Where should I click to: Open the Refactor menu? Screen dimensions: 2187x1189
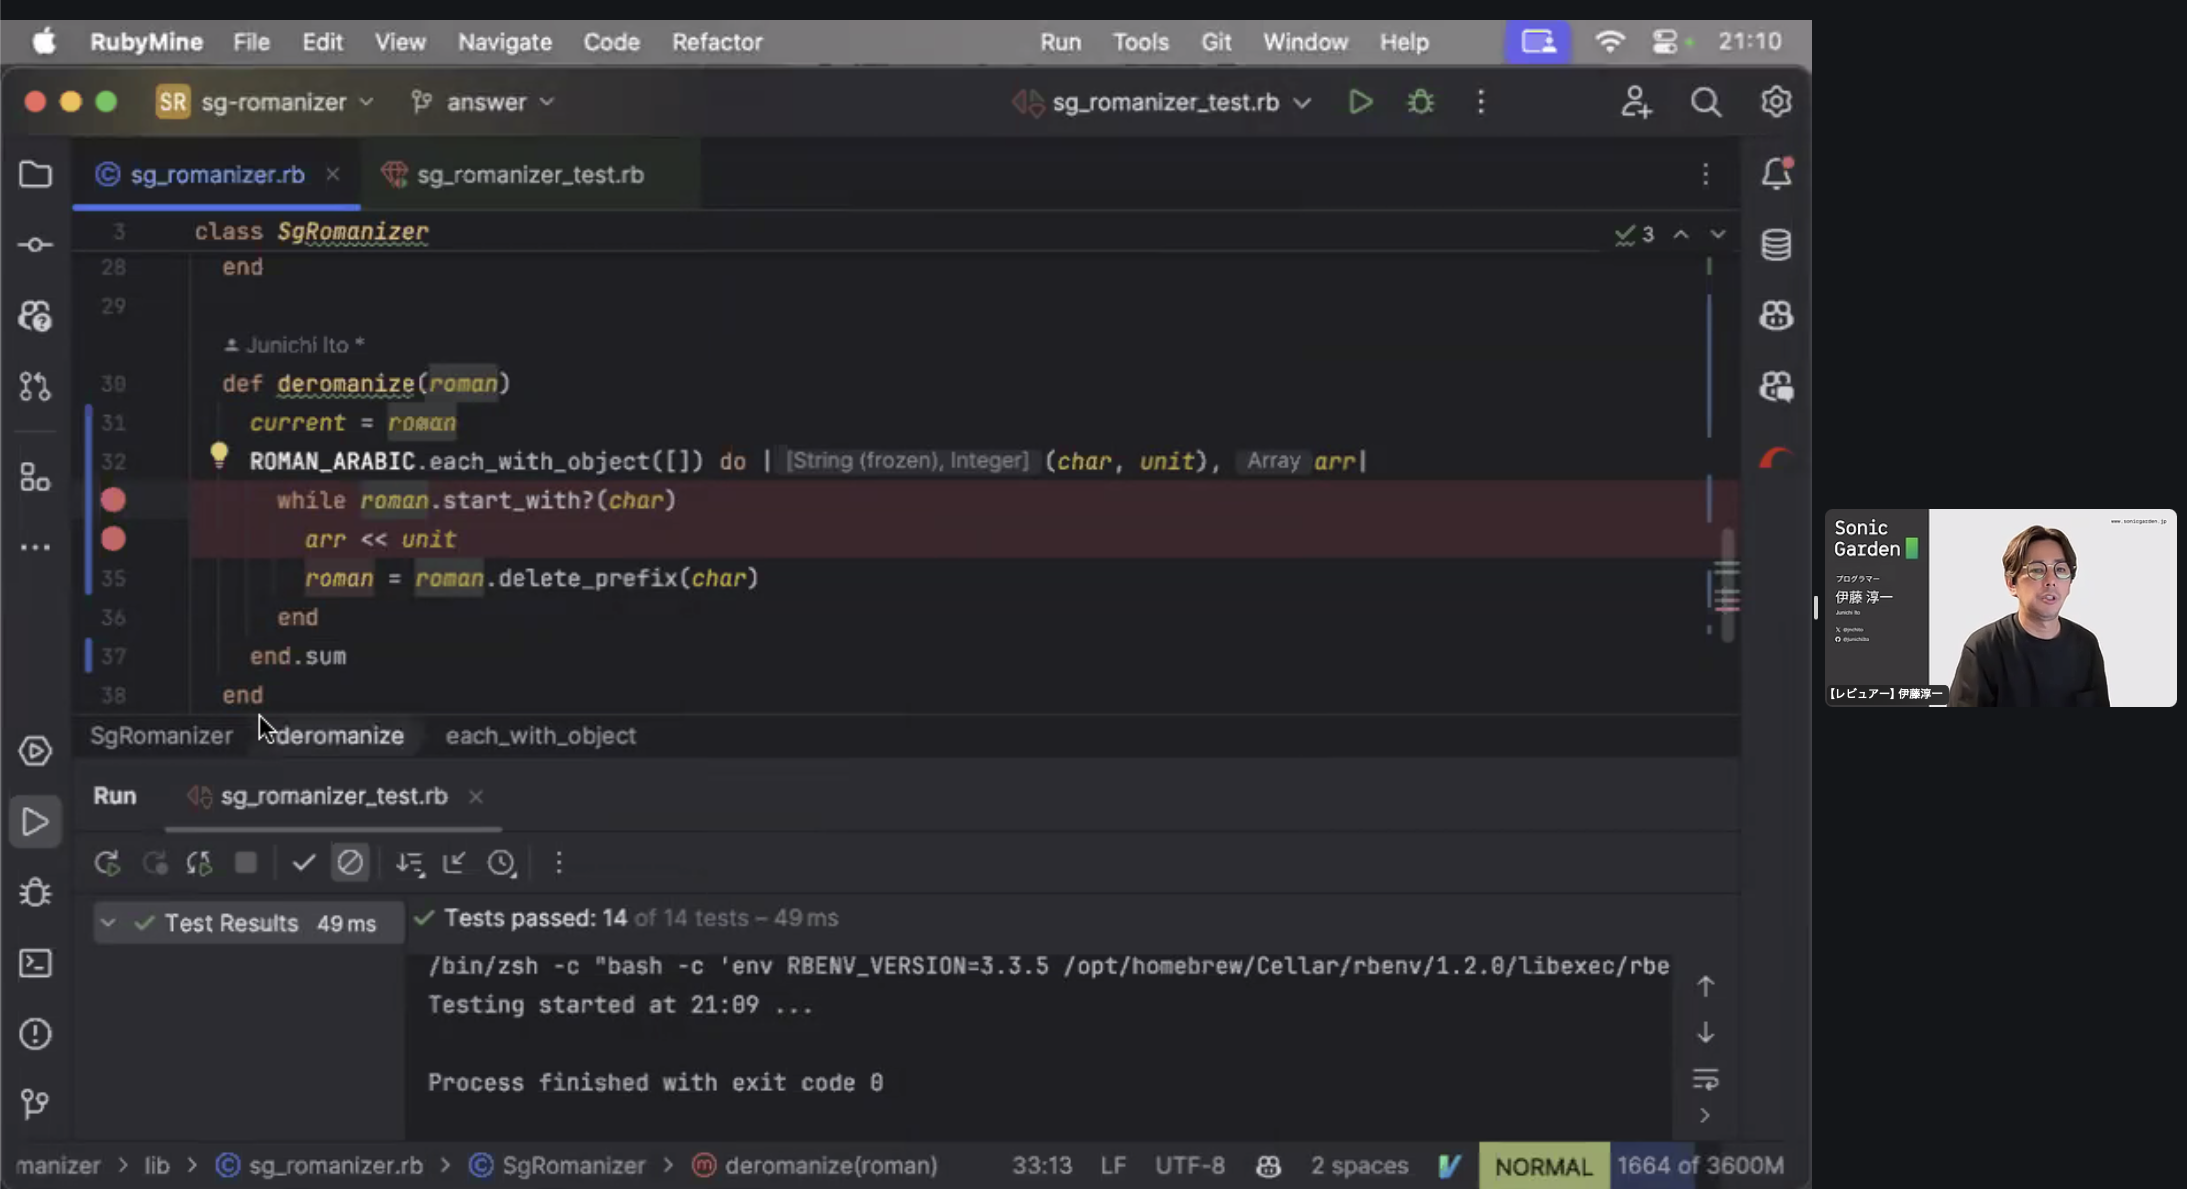(716, 42)
